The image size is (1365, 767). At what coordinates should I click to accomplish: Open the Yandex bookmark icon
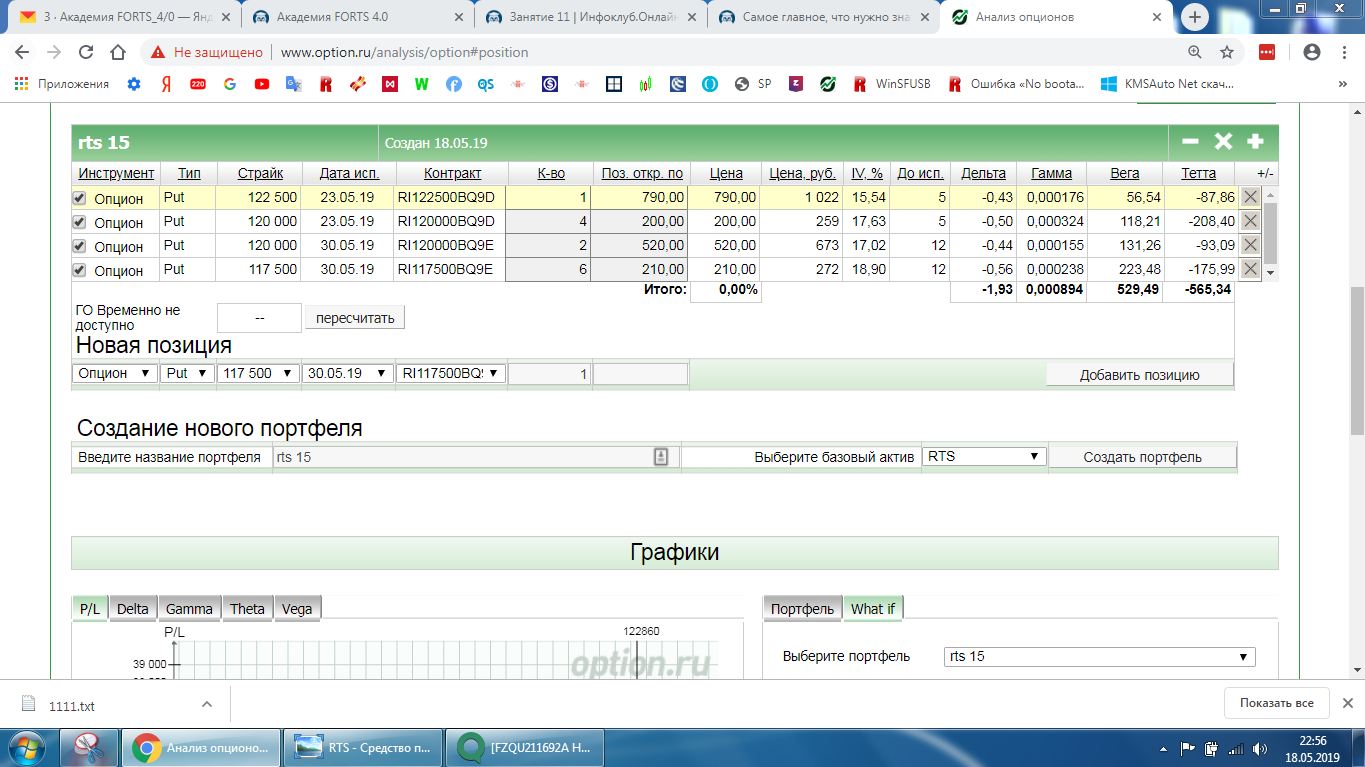(166, 84)
